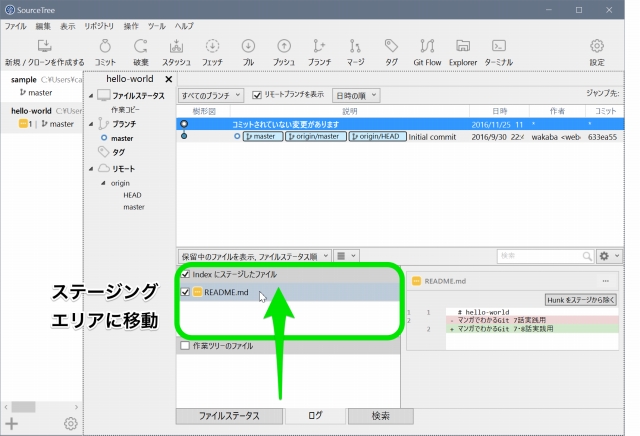
Task: Click the removed diff line highlighted in red
Action: tap(532, 320)
